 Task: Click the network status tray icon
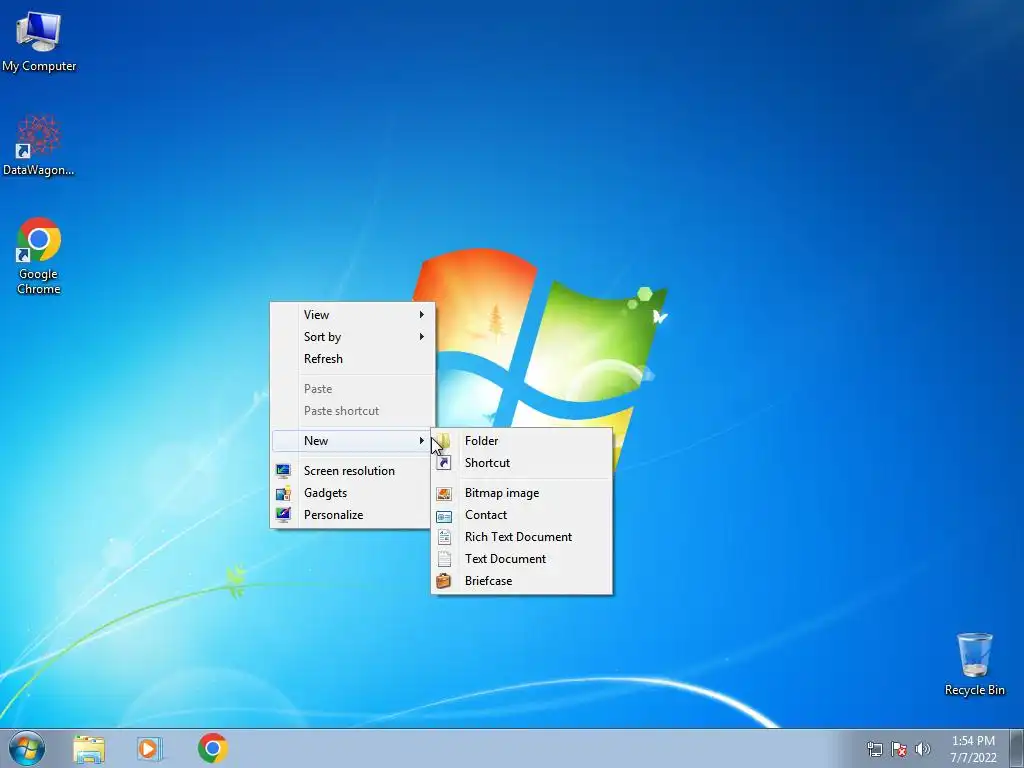point(874,749)
